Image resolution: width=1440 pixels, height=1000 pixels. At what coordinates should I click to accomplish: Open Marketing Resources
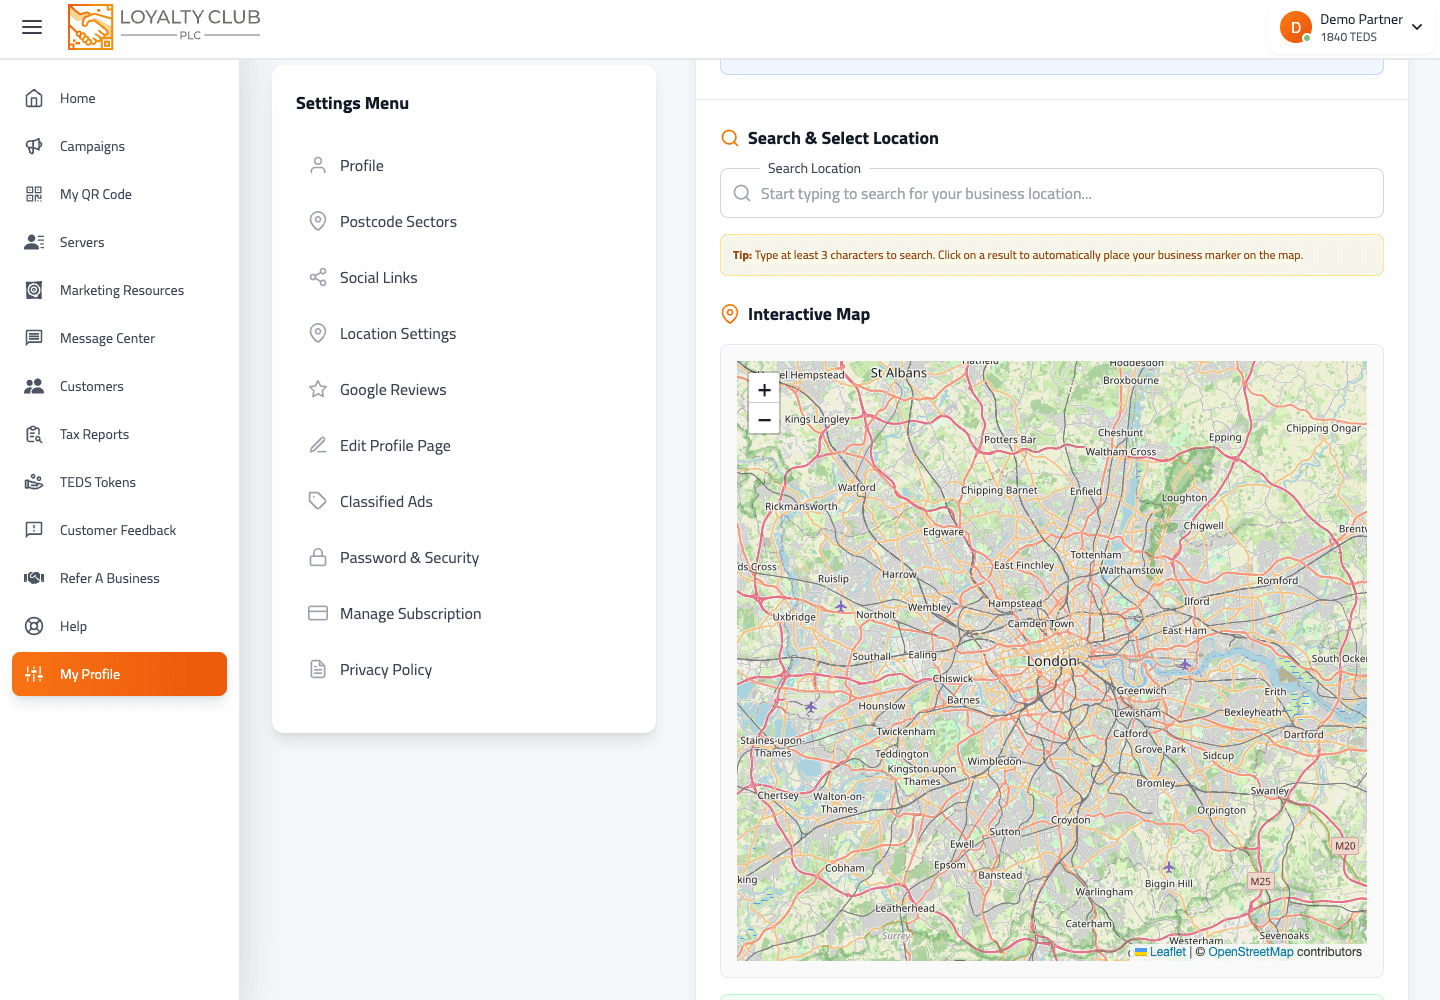tap(119, 290)
